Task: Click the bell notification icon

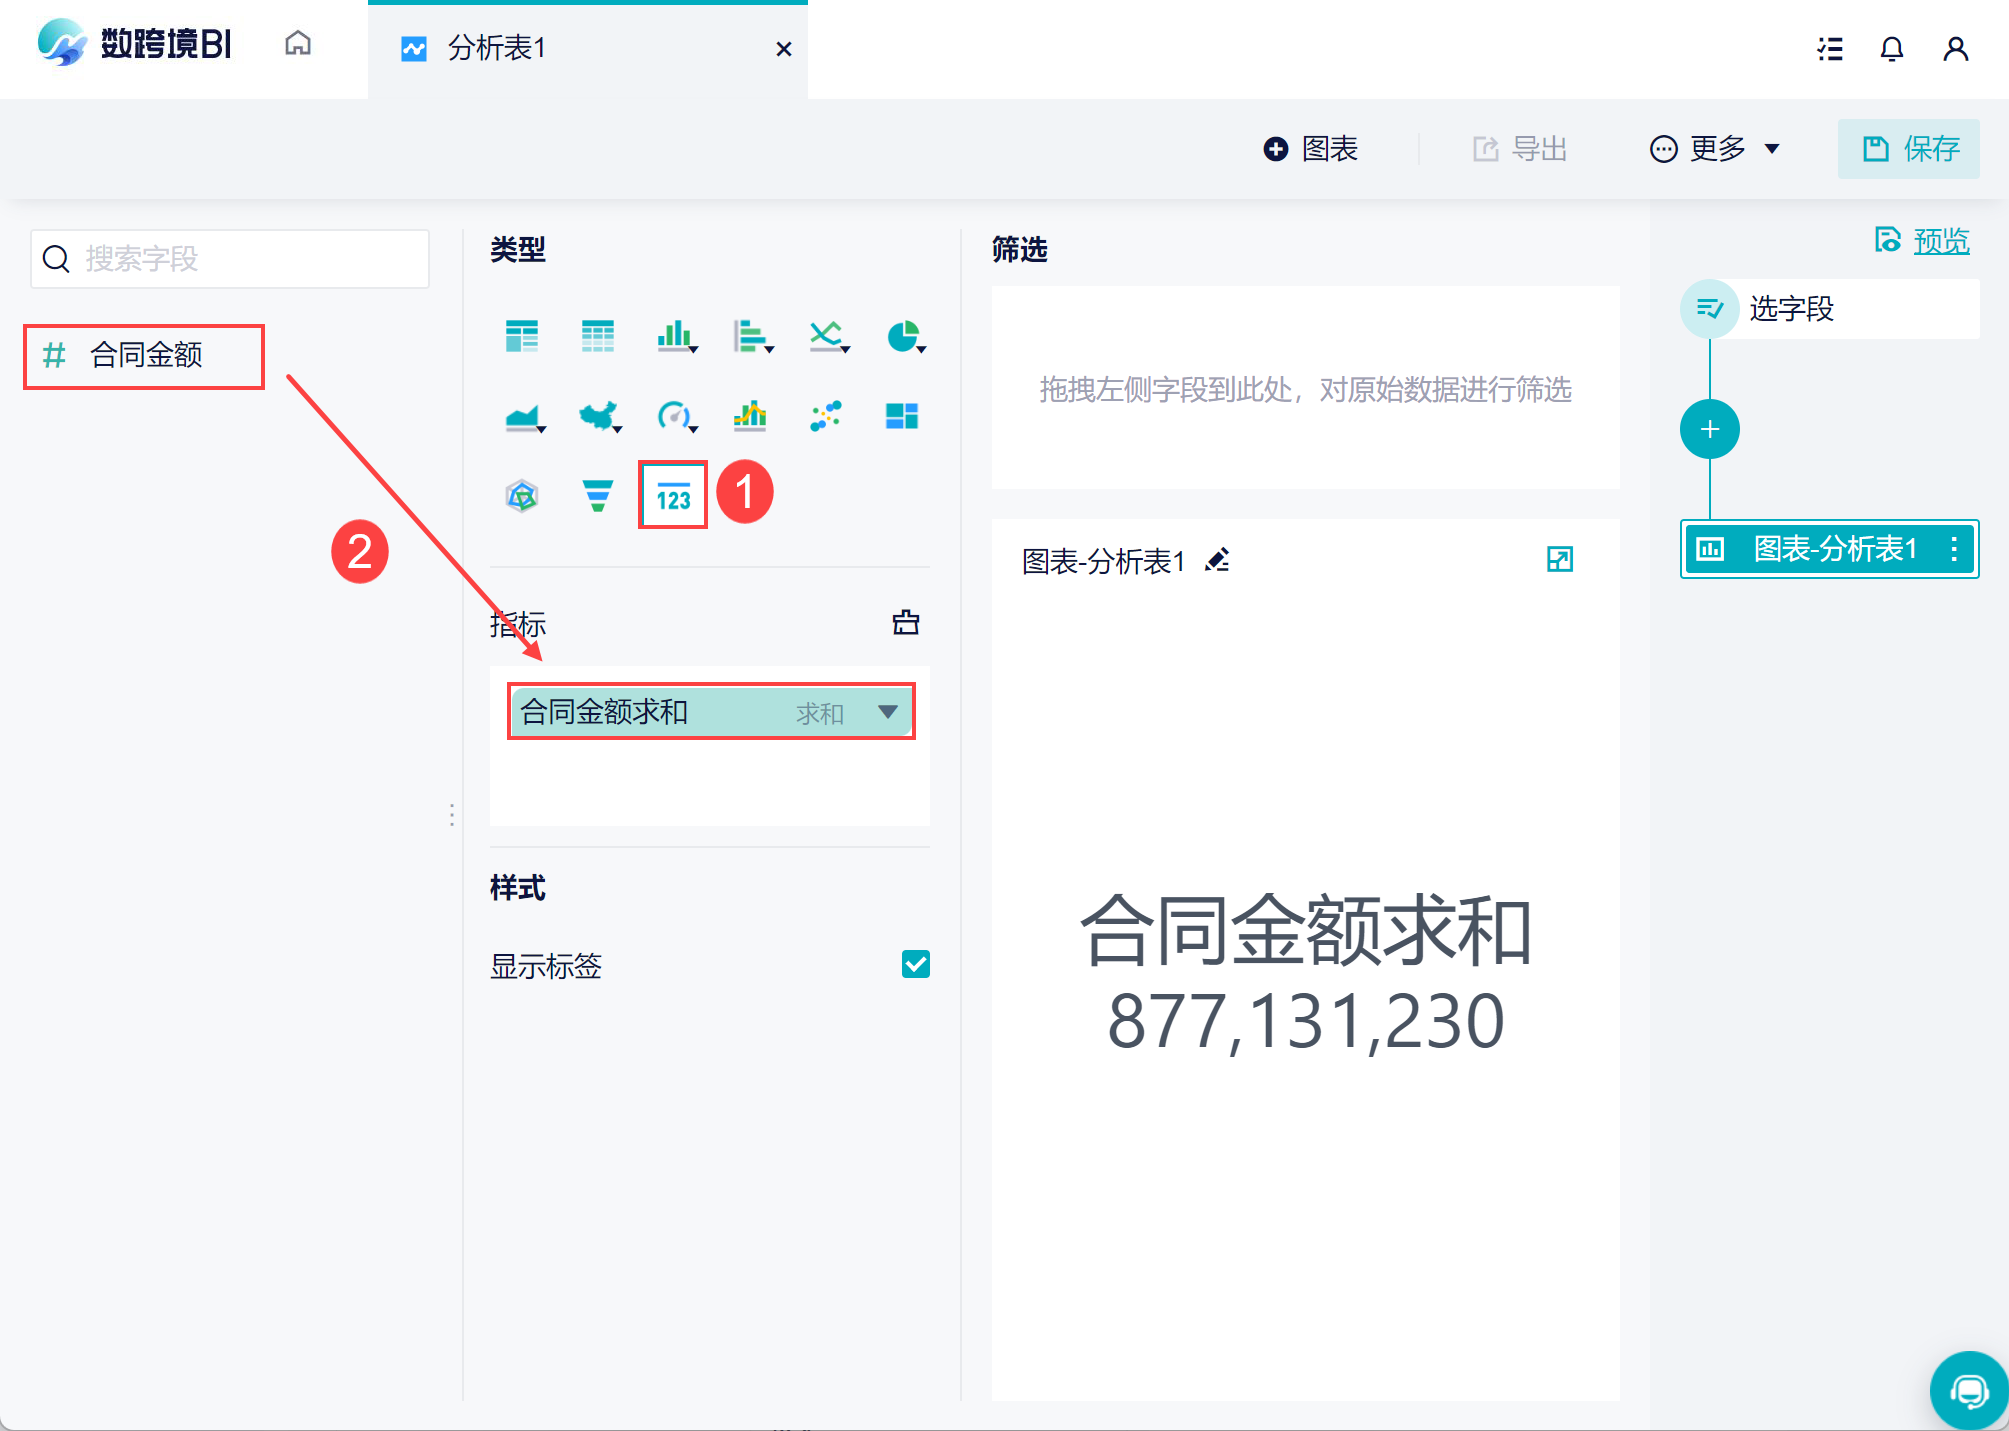Action: [1891, 48]
